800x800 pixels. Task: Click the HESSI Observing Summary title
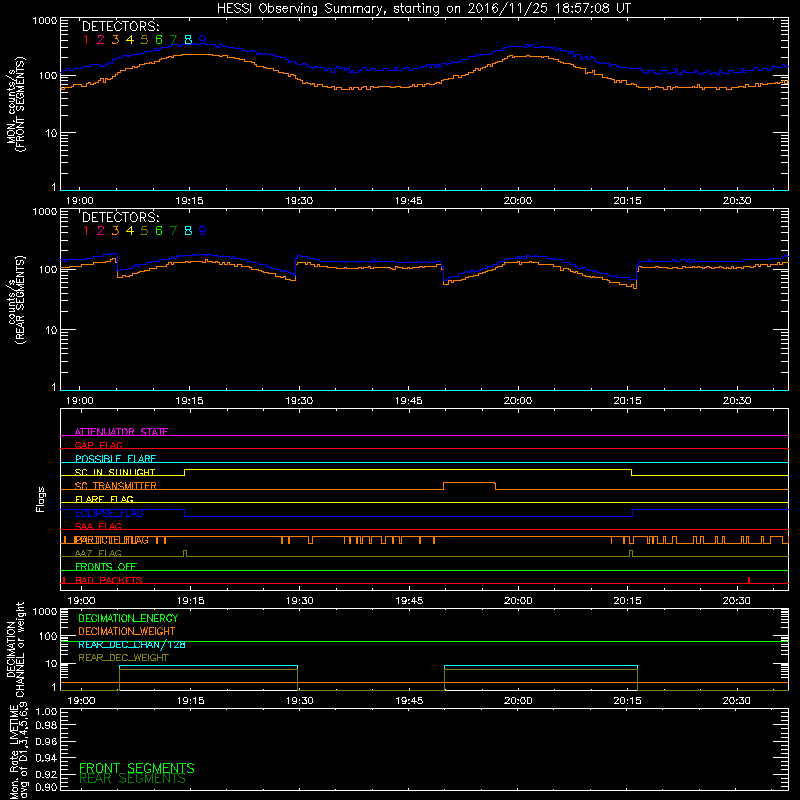[424, 9]
